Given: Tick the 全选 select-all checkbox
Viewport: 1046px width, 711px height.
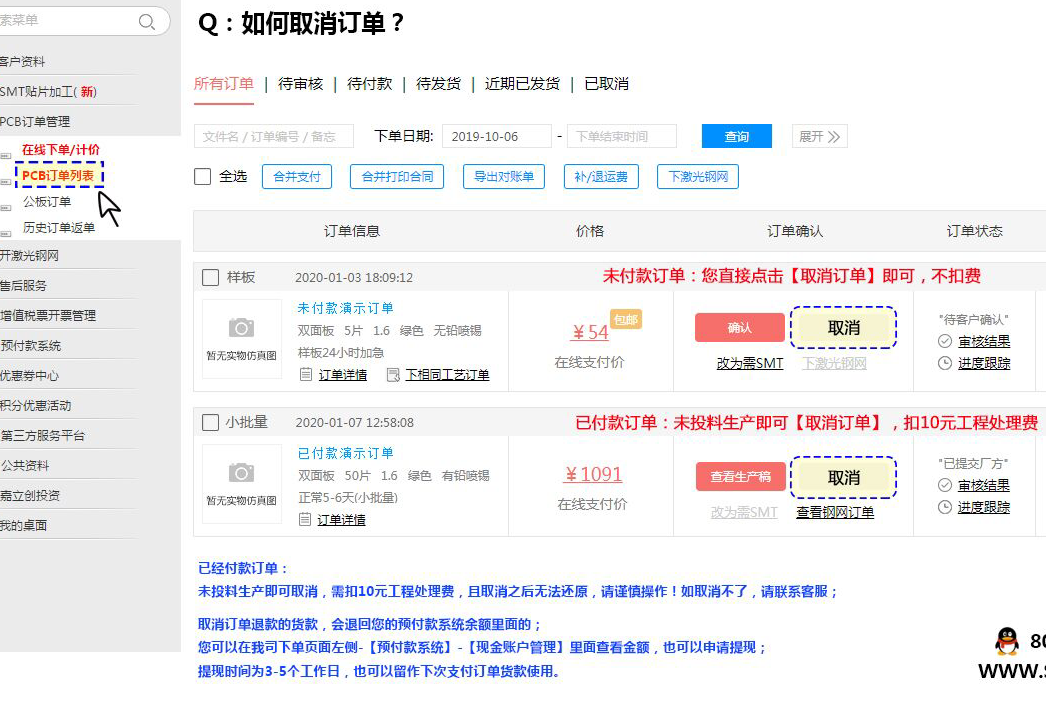Looking at the screenshot, I should pos(203,177).
